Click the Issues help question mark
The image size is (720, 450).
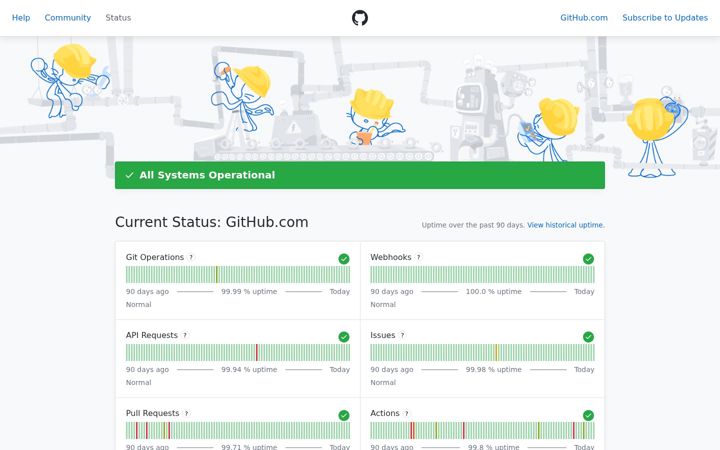402,335
